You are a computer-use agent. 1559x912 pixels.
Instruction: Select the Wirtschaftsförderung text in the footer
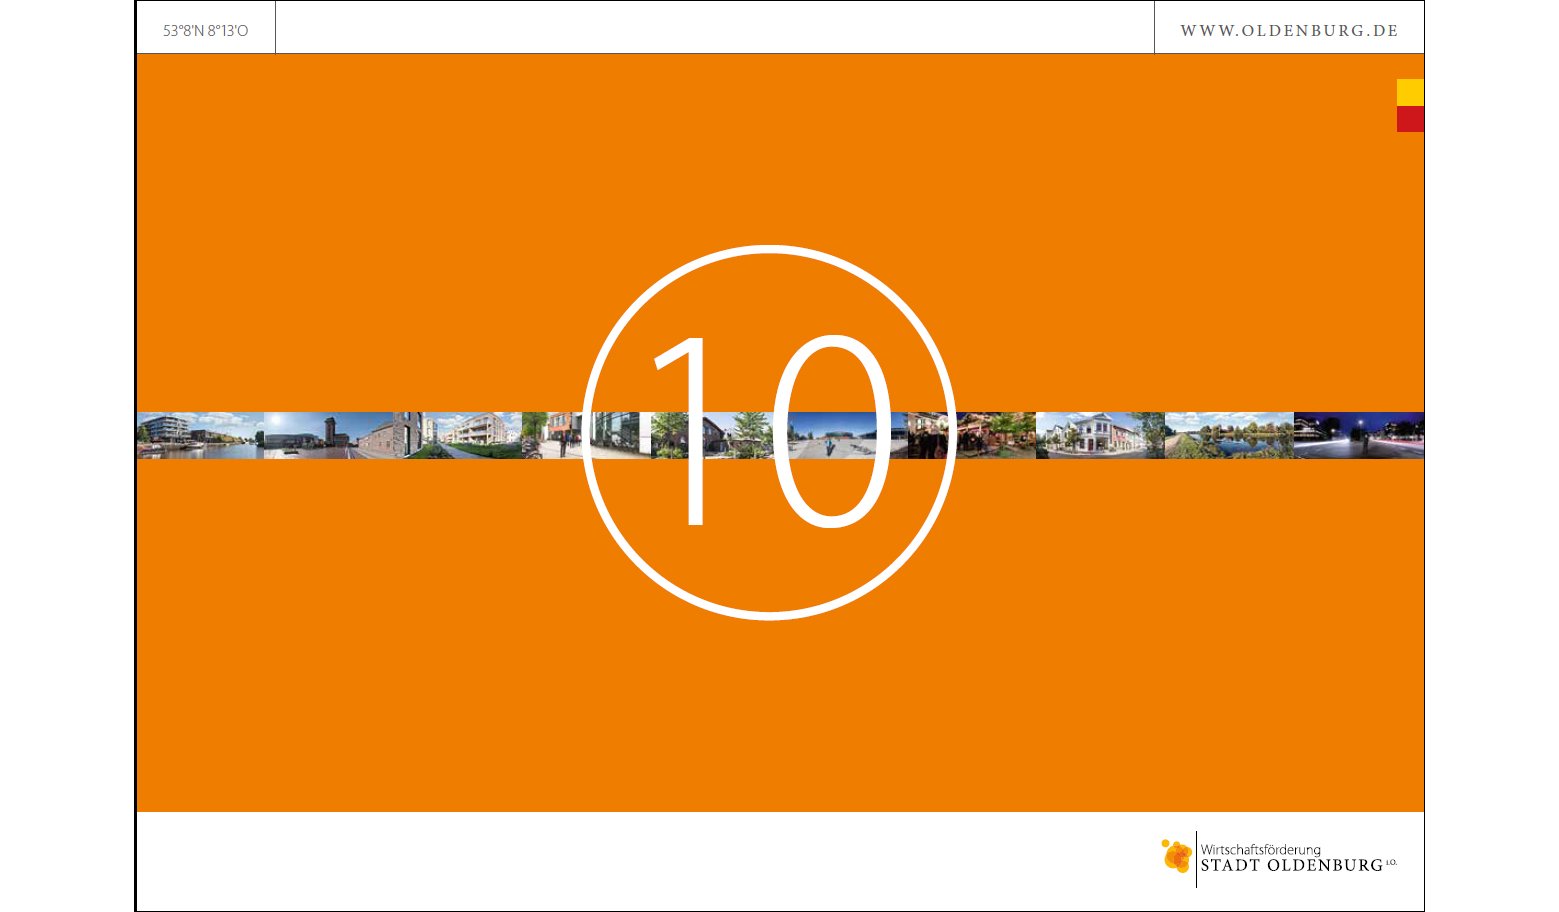click(x=1260, y=849)
